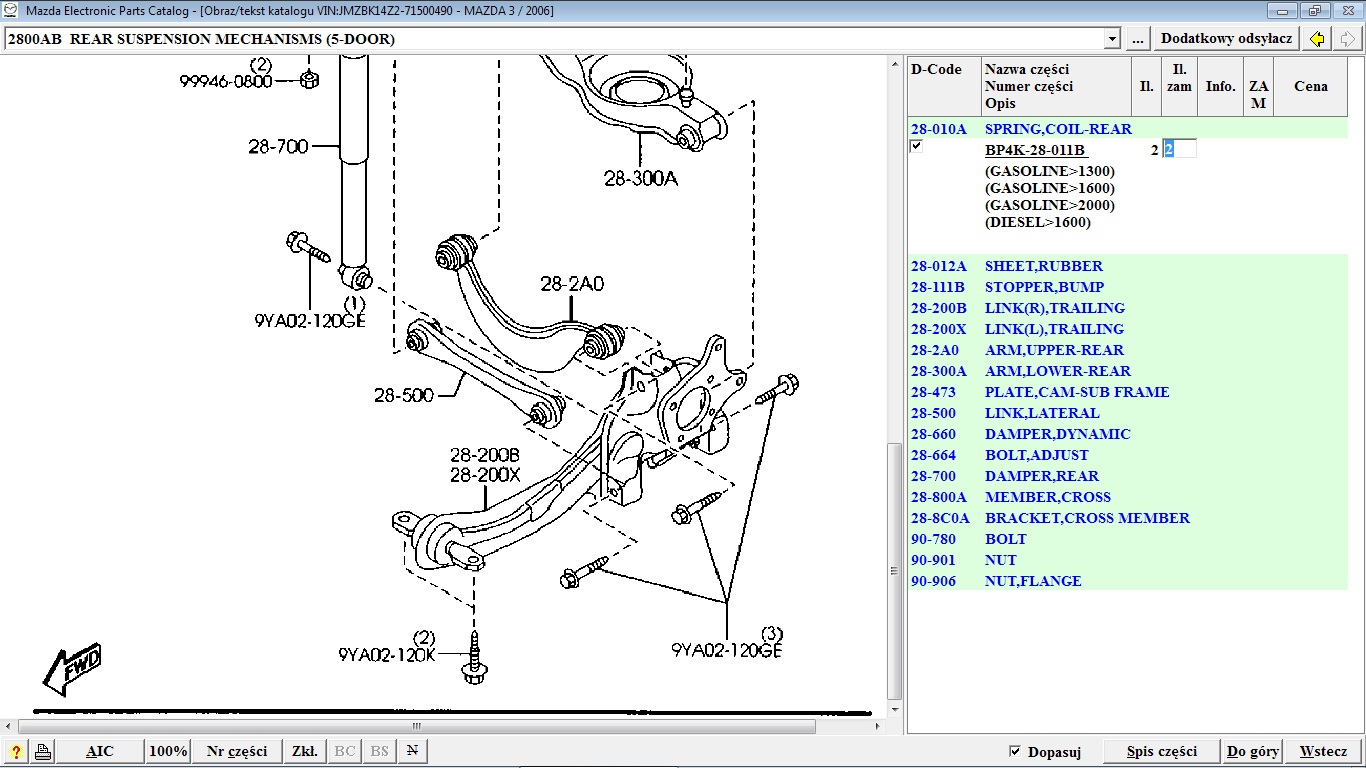This screenshot has width=1366, height=768.
Task: Open the 2800AB Rear Suspension combo box
Action: tap(555, 39)
